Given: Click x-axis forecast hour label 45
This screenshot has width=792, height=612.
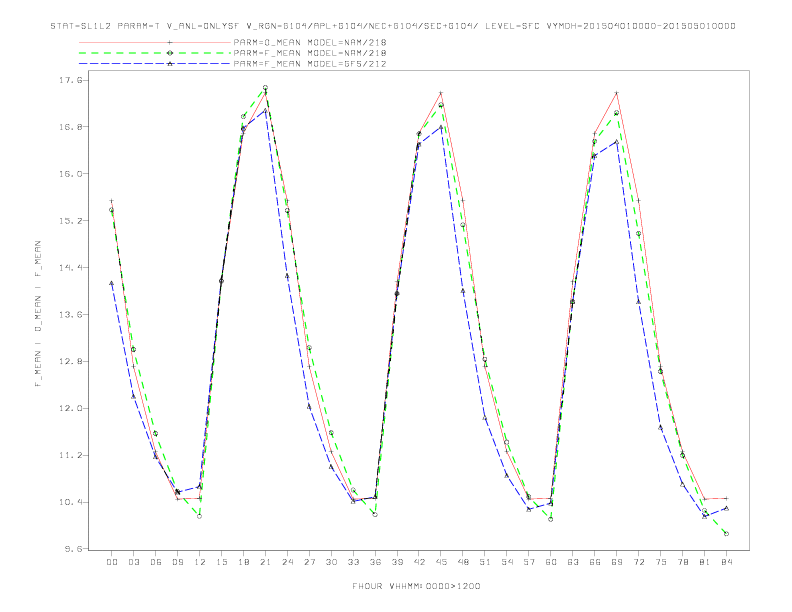Looking at the screenshot, I should pos(441,562).
